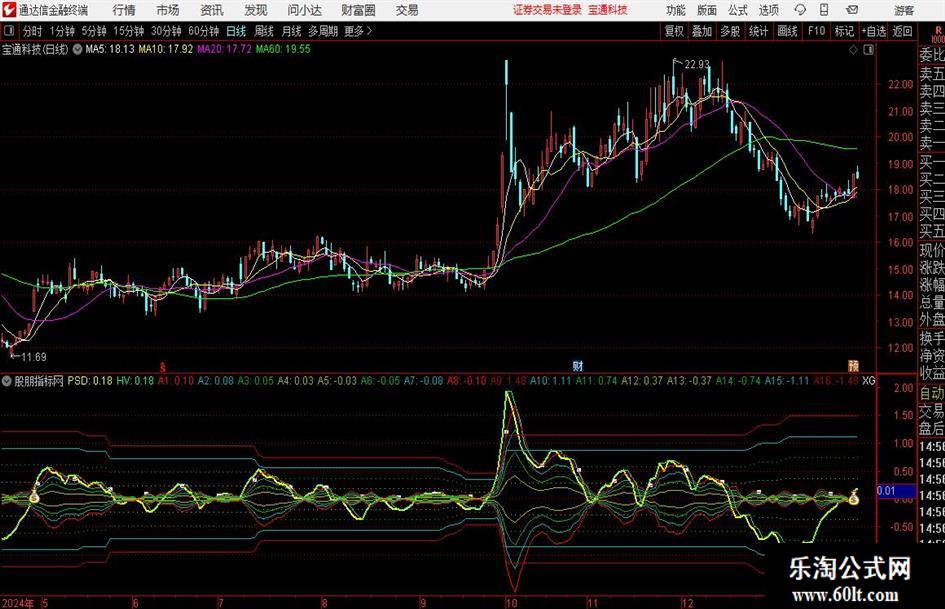The image size is (945, 609).
Task: Expand the dropdown beside 宝通科技(日线)
Action: pos(77,49)
